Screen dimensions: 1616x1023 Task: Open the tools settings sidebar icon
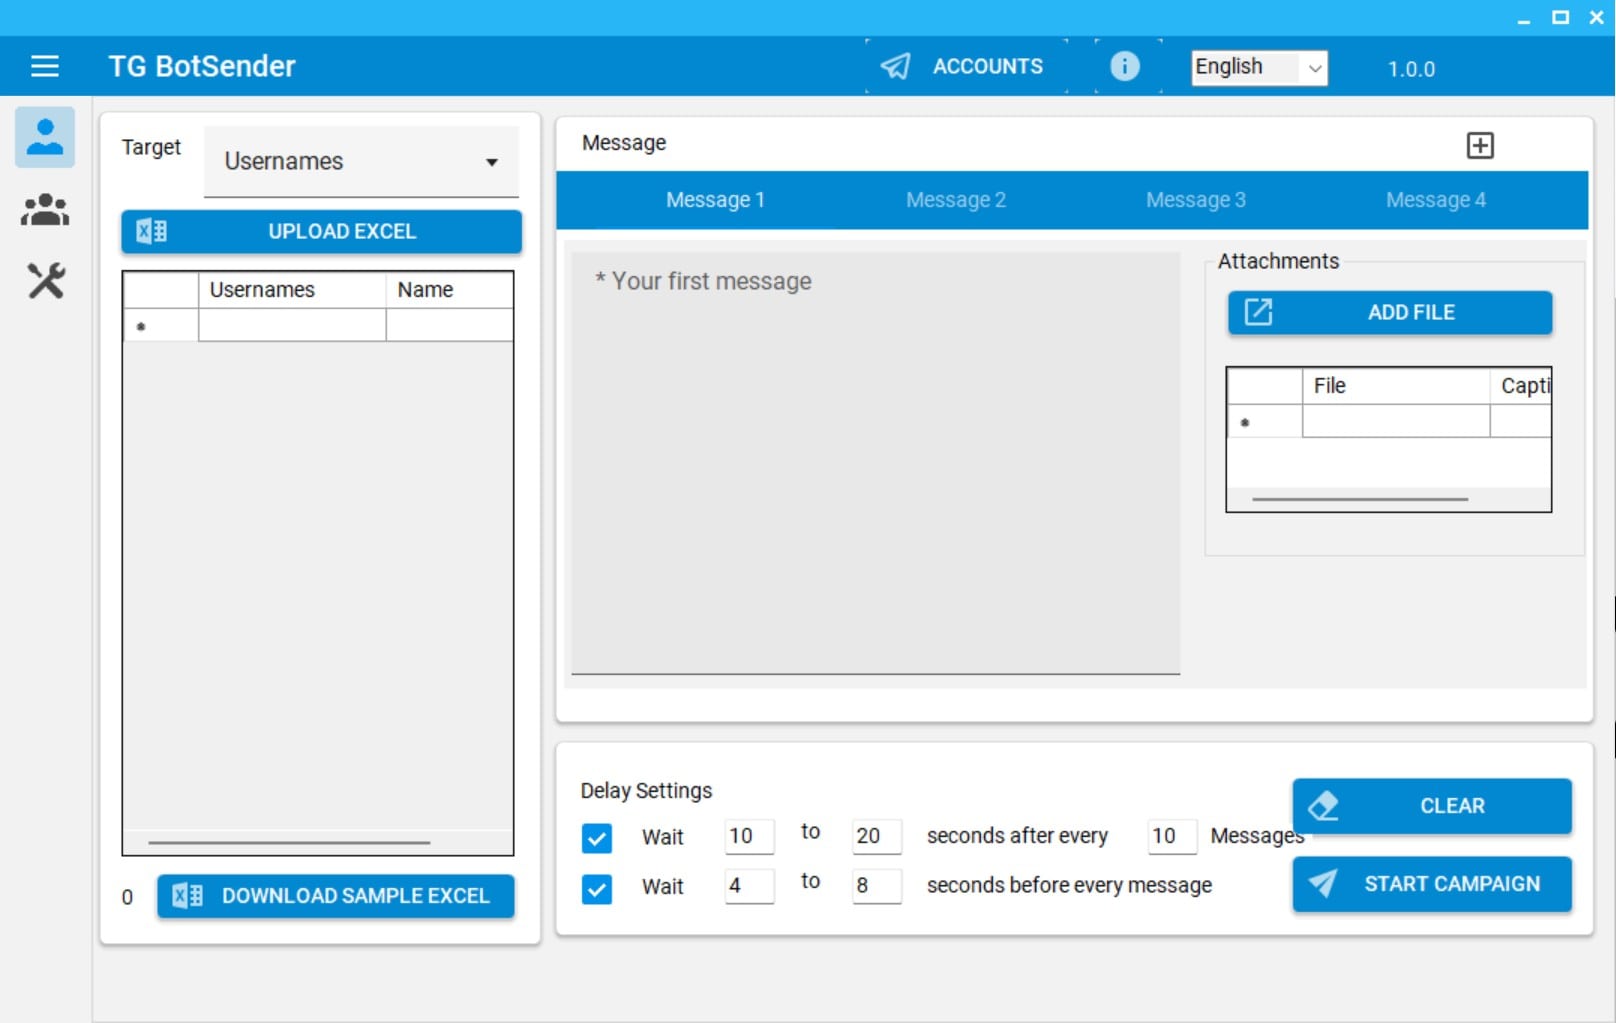45,281
